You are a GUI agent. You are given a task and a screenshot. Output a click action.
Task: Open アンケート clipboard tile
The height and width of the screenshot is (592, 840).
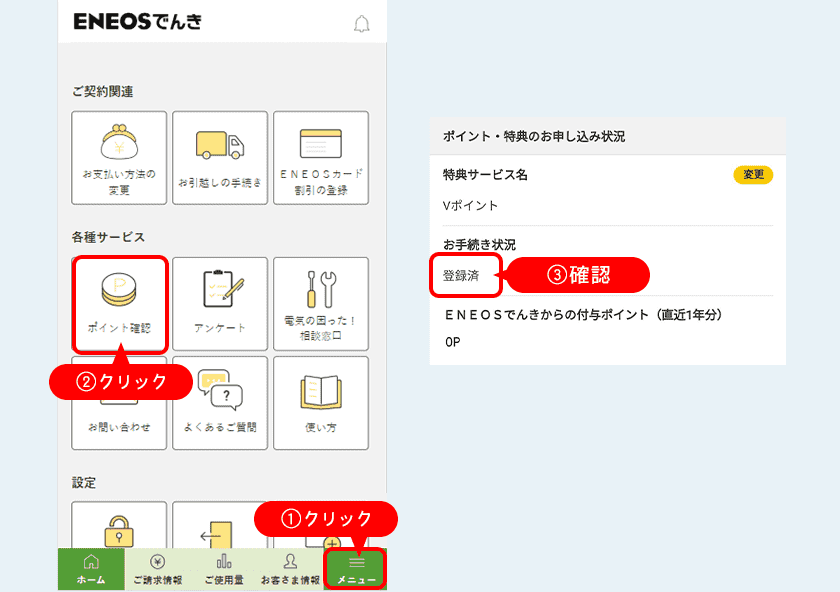pos(220,304)
